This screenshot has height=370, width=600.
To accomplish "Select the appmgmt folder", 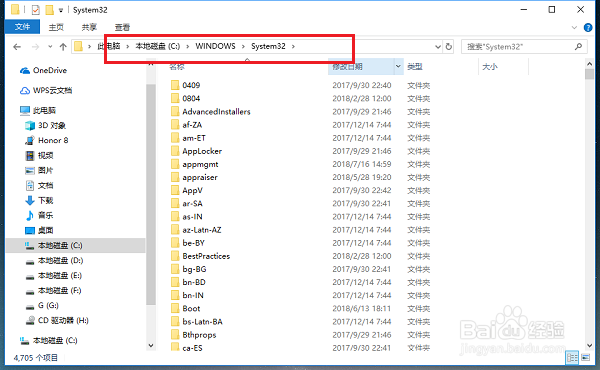I will (194, 164).
